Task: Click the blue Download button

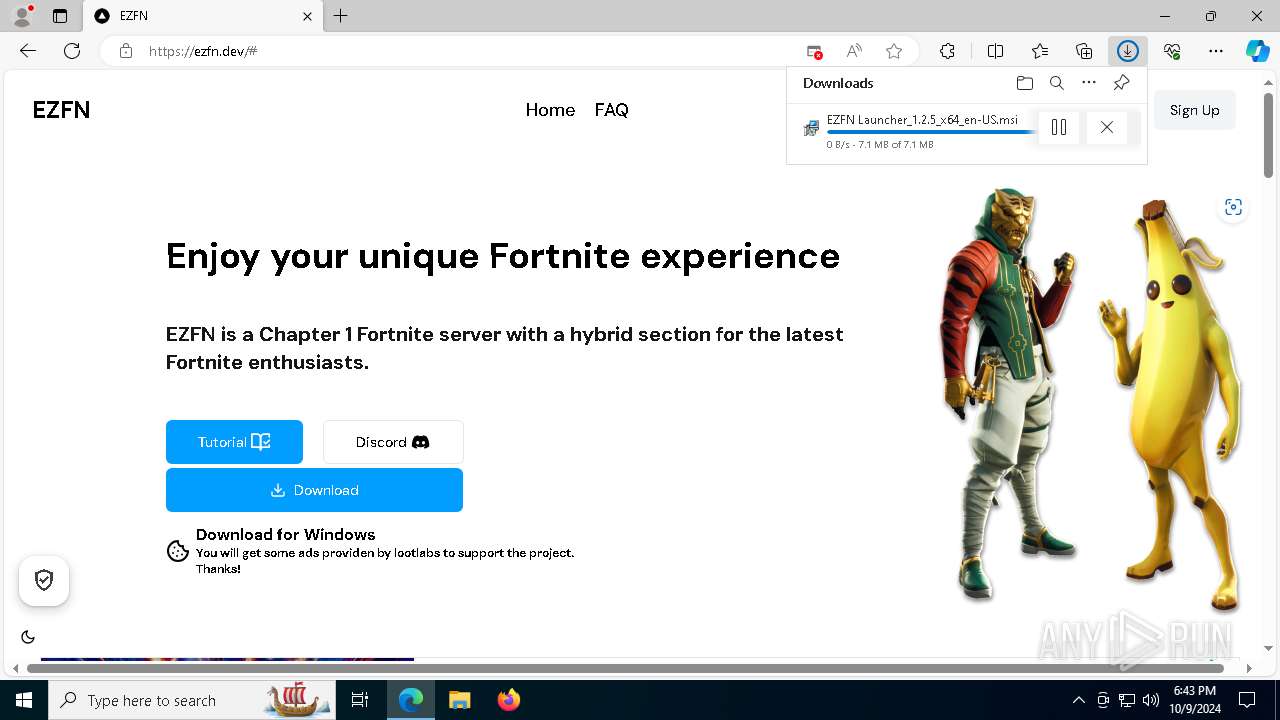Action: pyautogui.click(x=314, y=490)
